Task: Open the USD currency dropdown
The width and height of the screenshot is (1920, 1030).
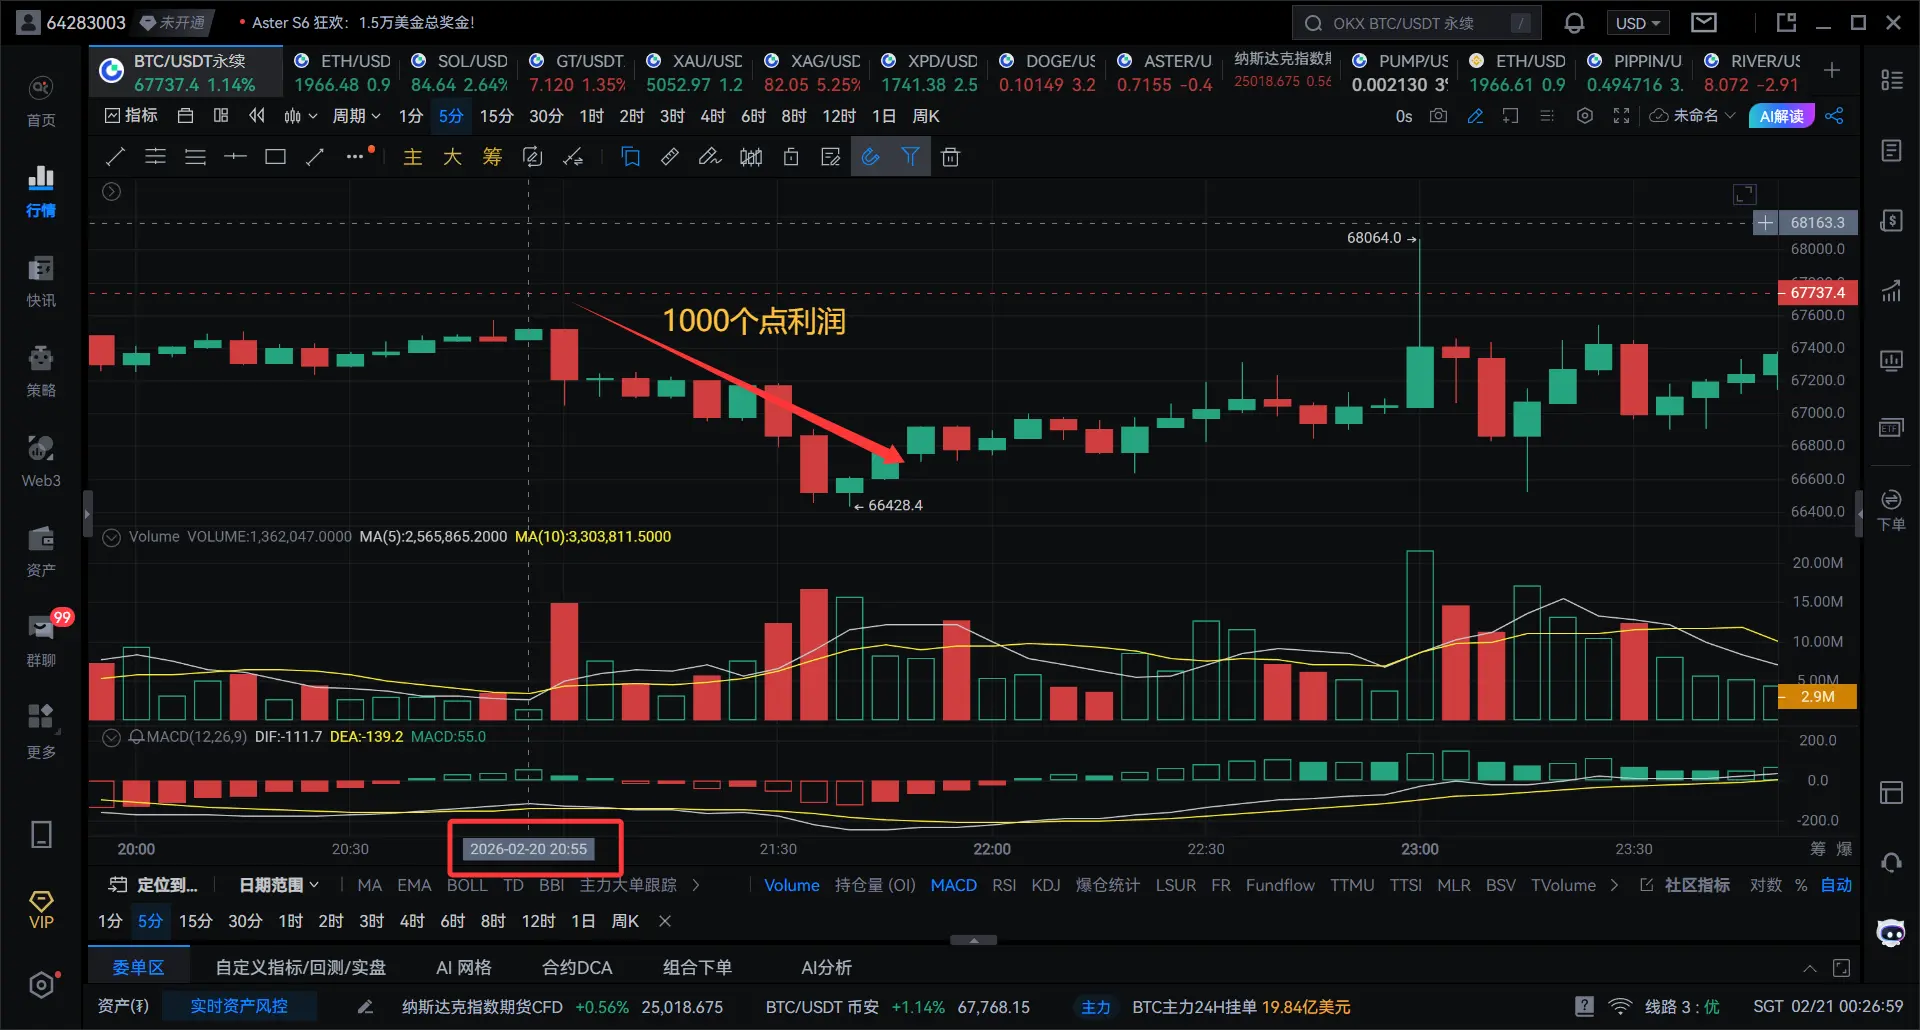Action: click(1638, 23)
